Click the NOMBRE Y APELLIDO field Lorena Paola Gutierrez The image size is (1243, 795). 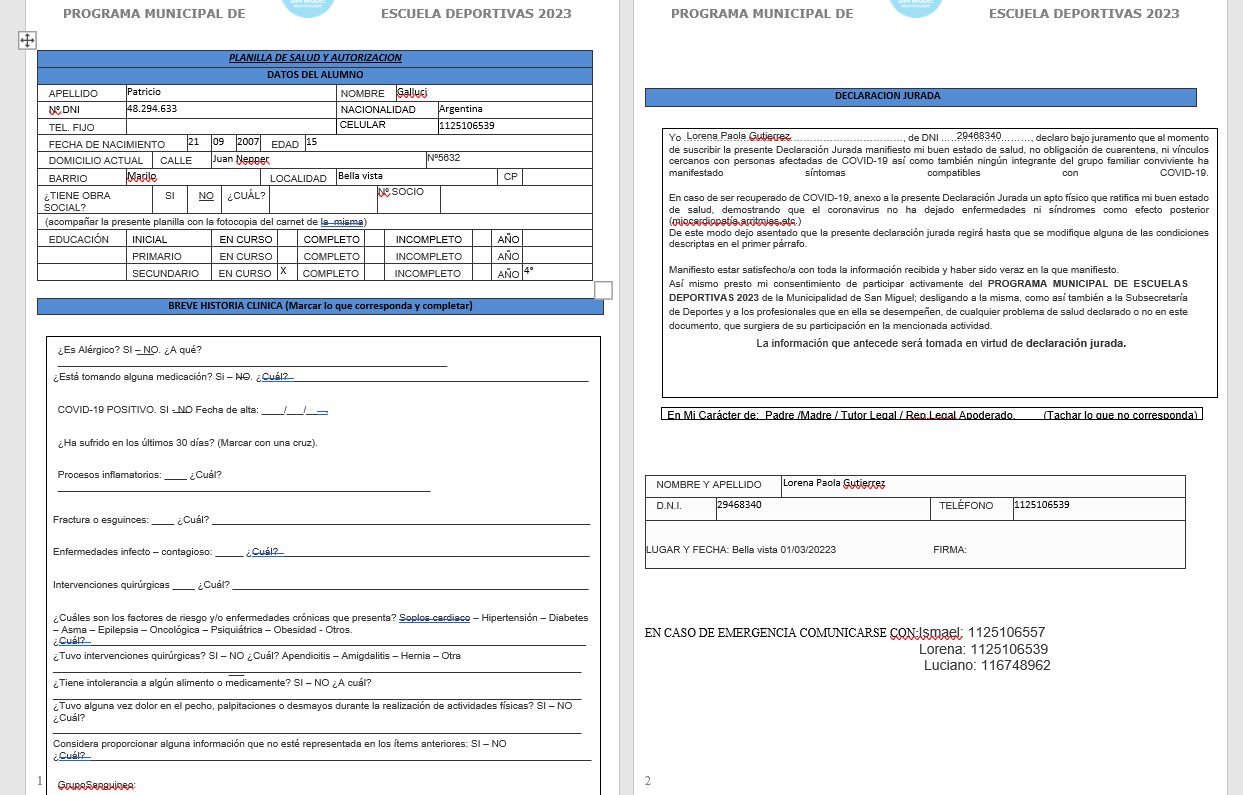(x=980, y=485)
